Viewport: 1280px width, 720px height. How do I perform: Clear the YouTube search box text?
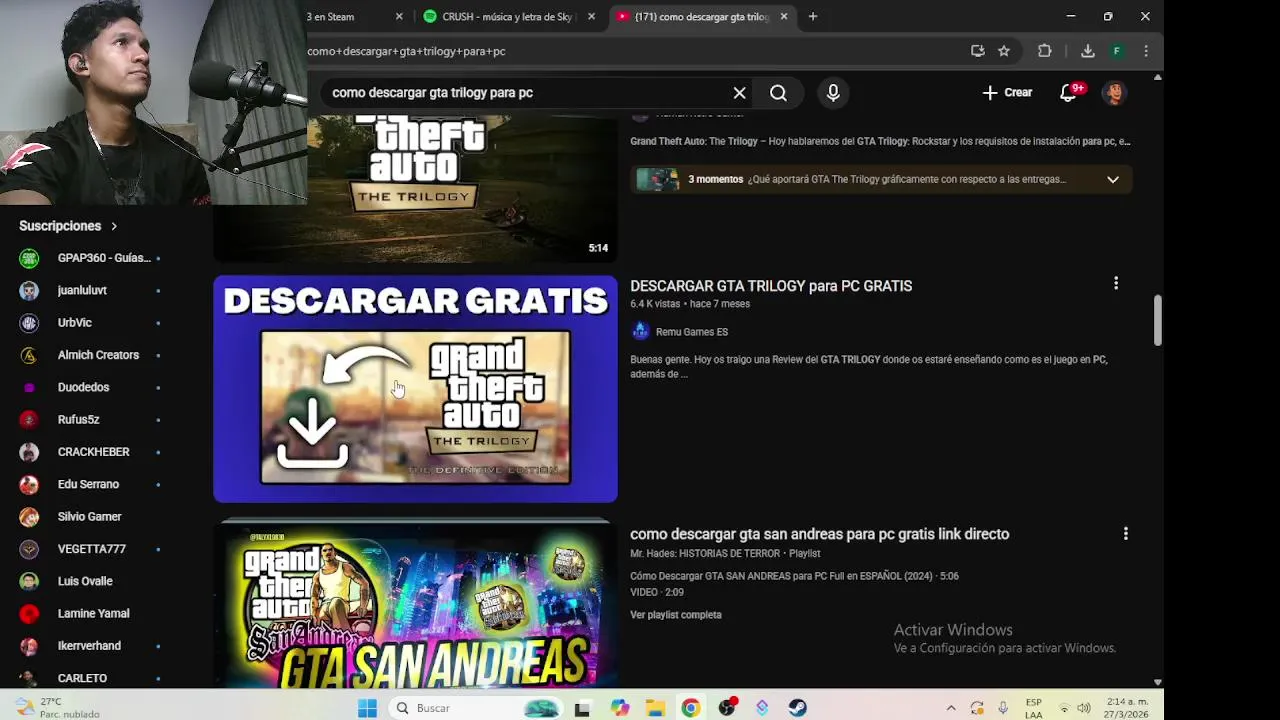pos(739,93)
